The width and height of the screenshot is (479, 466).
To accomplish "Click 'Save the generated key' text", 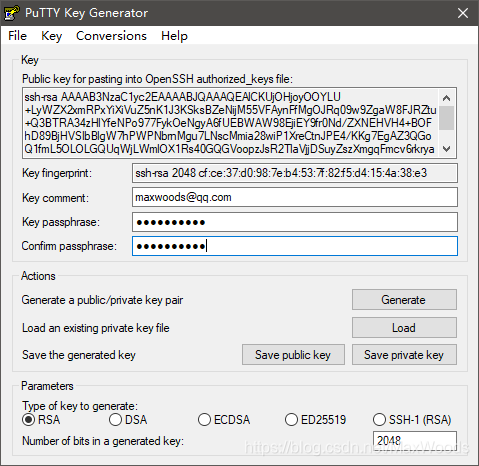I will pyautogui.click(x=79, y=355).
